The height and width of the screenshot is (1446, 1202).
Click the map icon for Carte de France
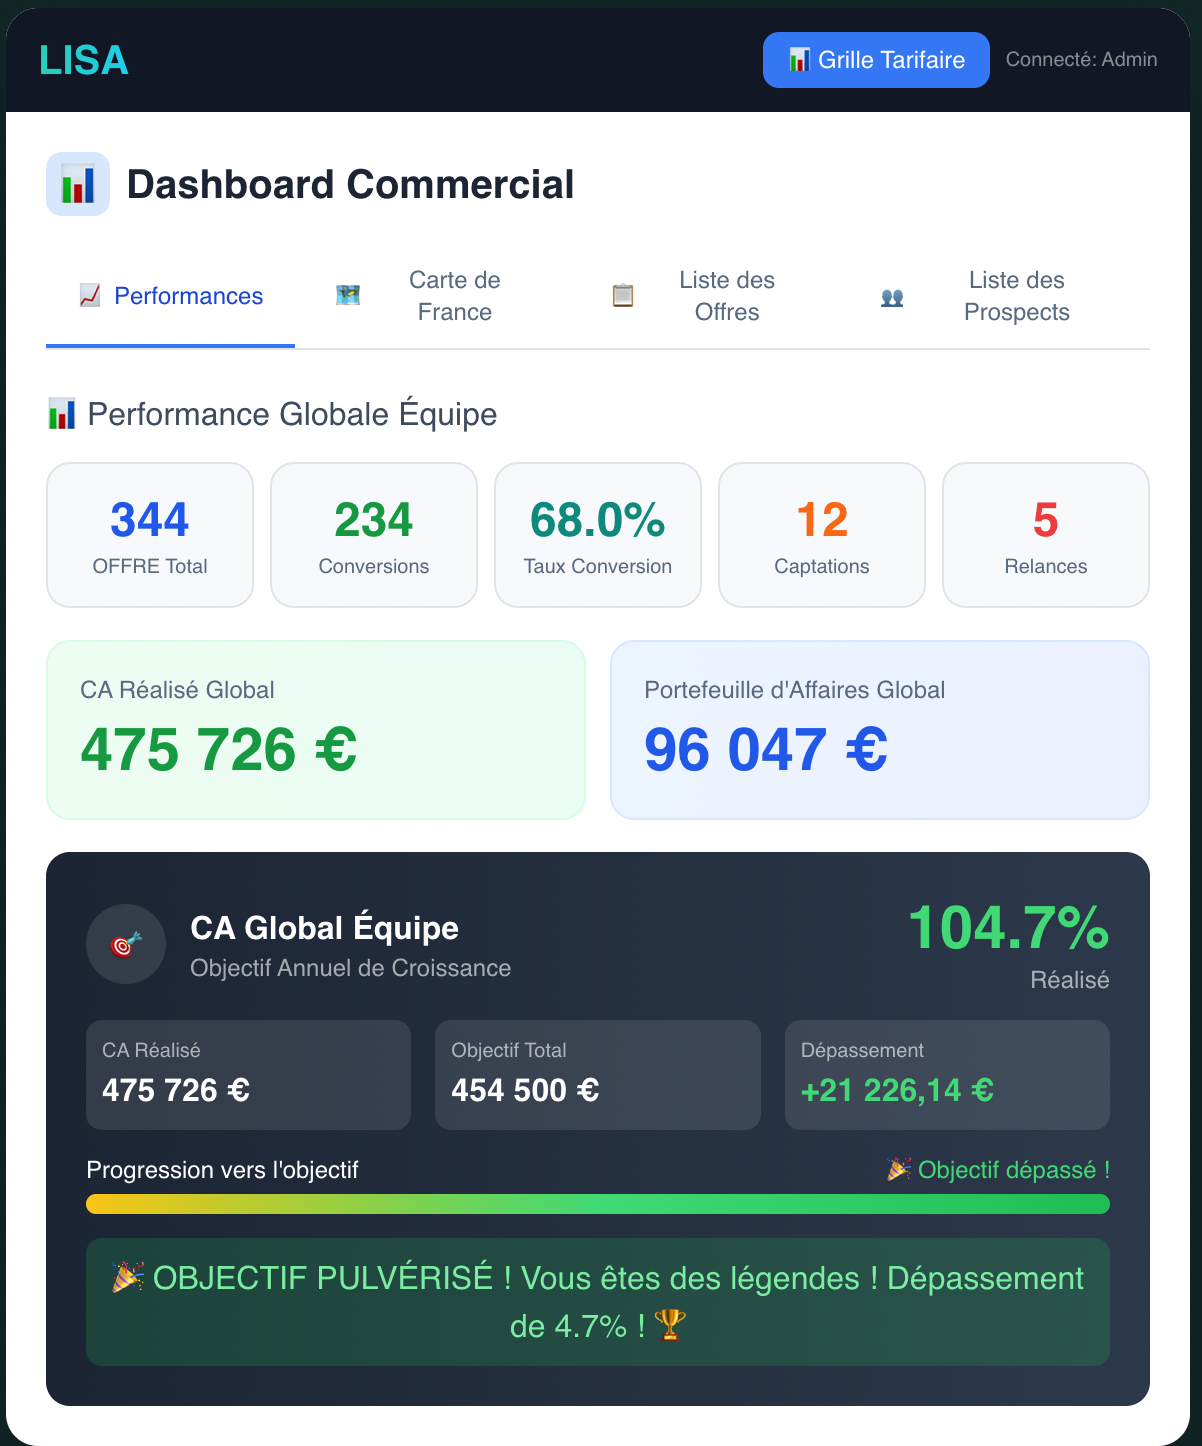click(346, 296)
